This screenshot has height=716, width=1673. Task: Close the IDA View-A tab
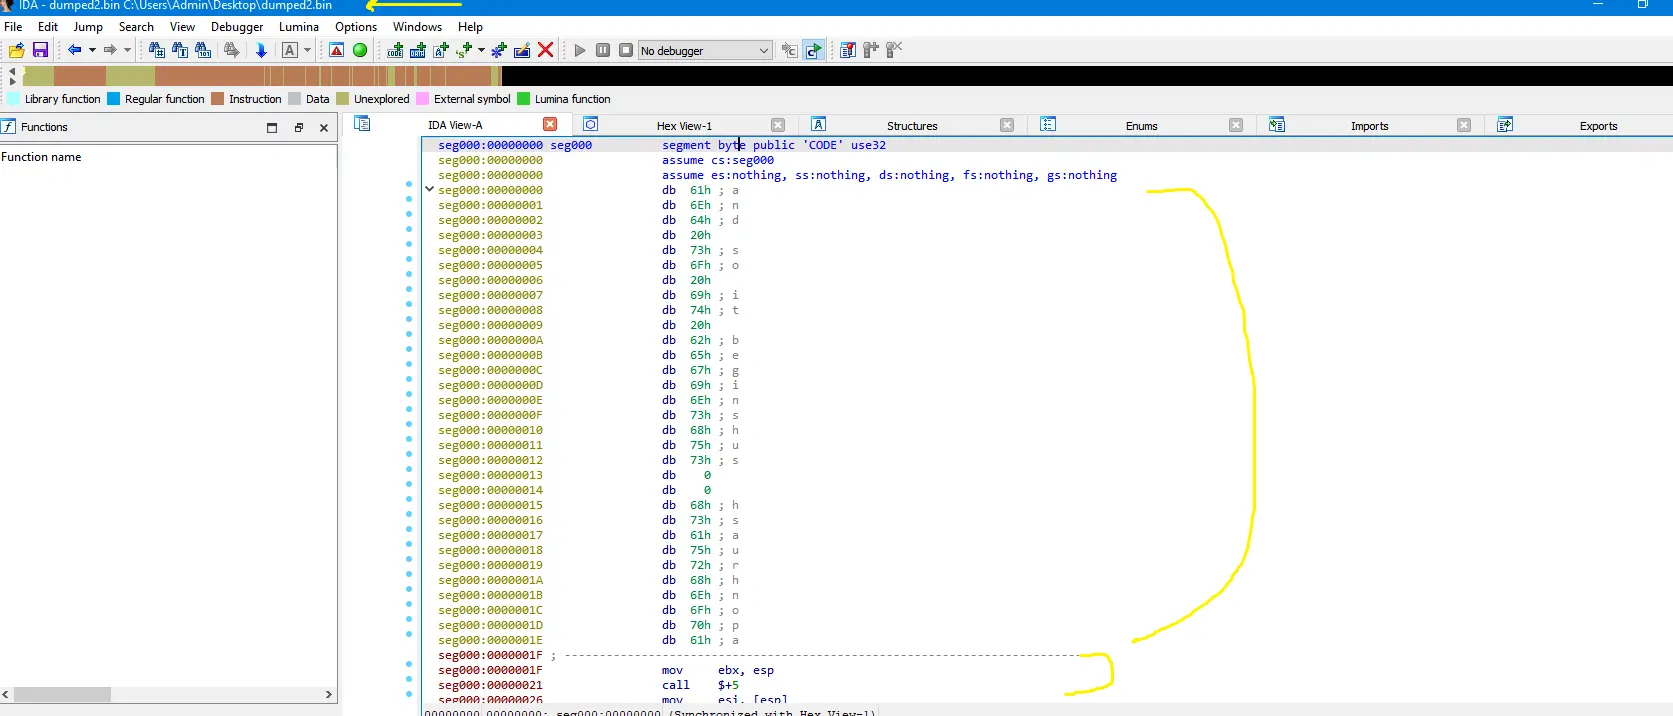point(550,124)
